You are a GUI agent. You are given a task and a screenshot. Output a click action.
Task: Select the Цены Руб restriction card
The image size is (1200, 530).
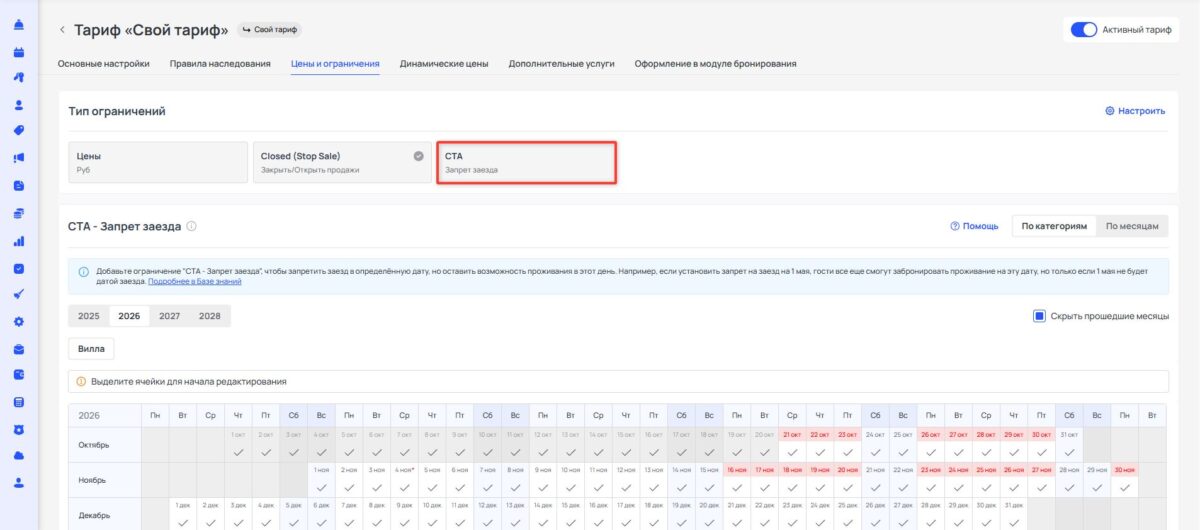point(157,162)
